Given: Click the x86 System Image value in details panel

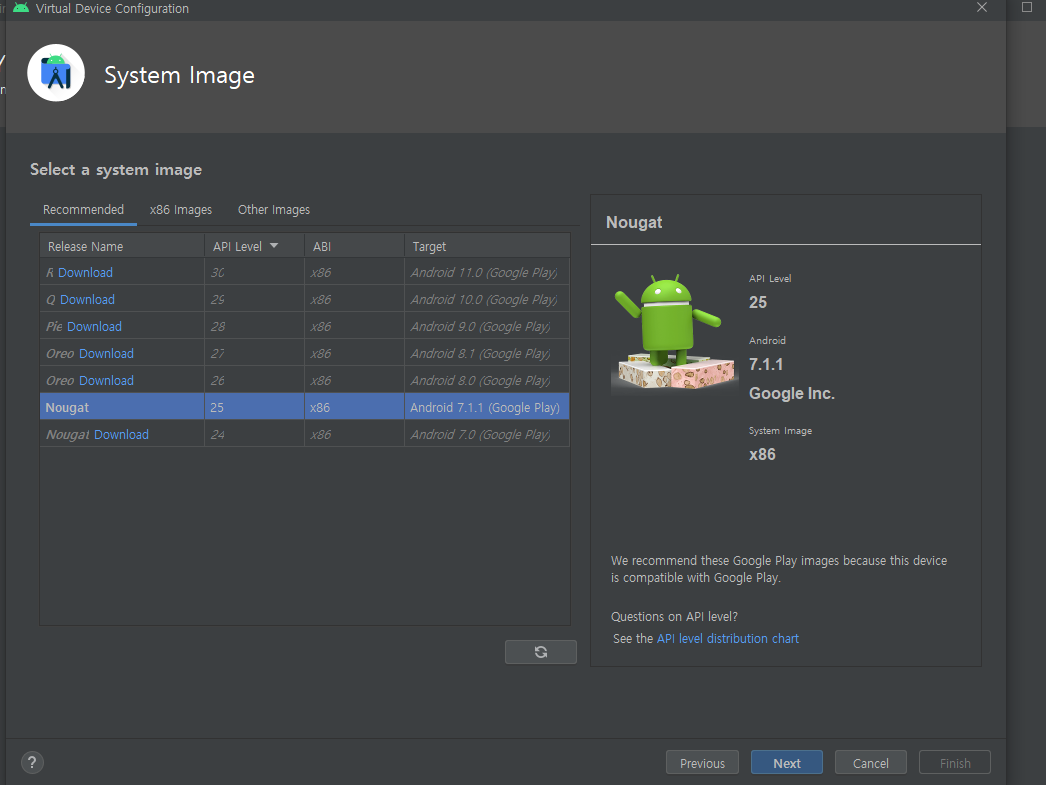Looking at the screenshot, I should (x=762, y=454).
